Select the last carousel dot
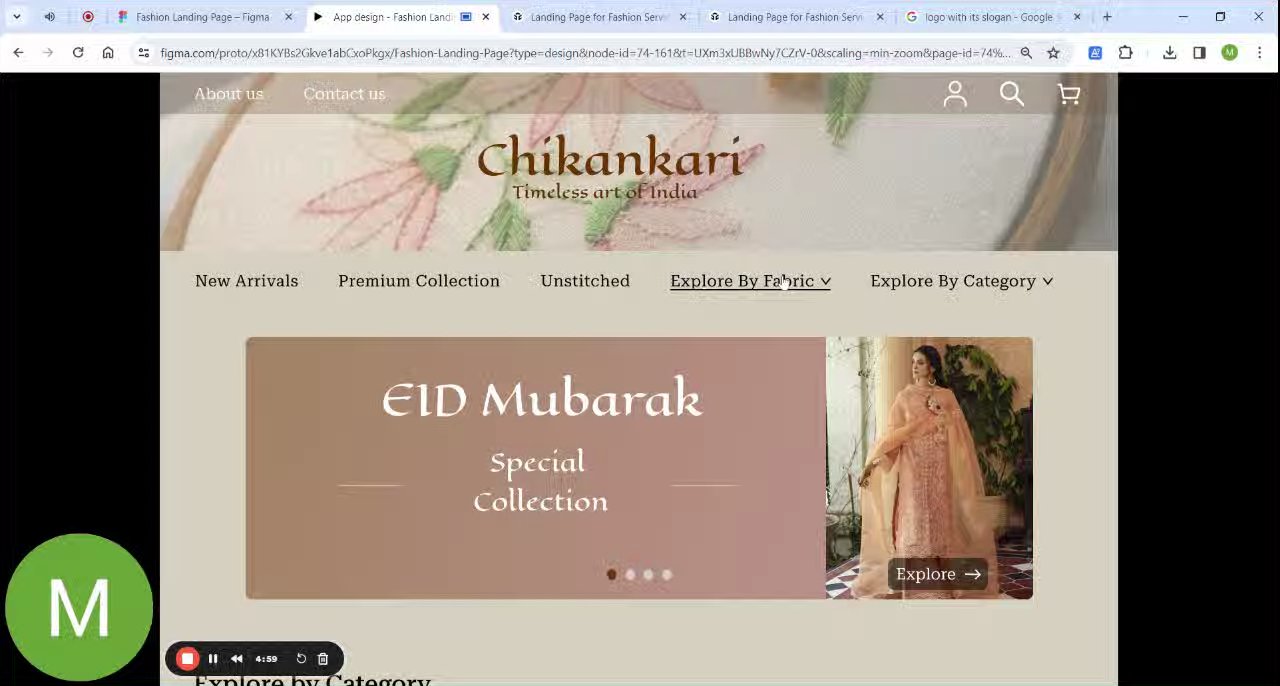 click(x=667, y=574)
